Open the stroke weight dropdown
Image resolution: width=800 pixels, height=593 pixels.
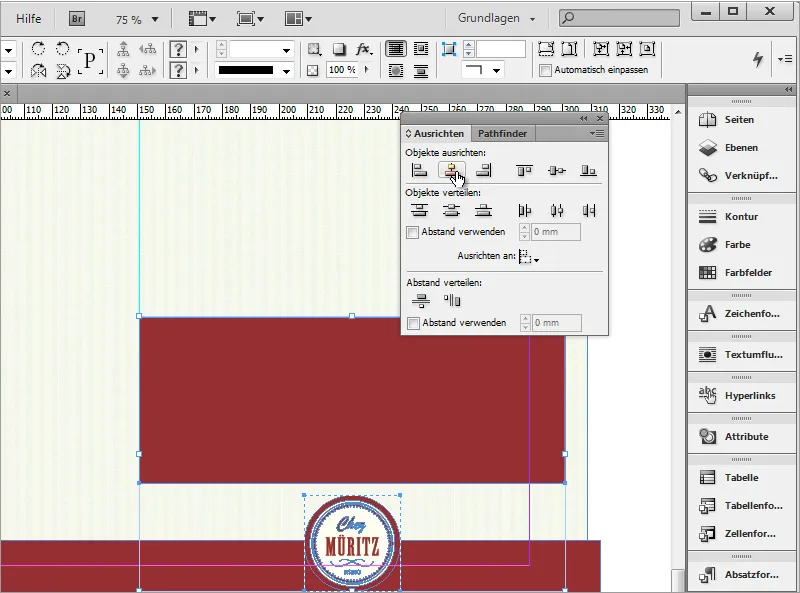(287, 50)
